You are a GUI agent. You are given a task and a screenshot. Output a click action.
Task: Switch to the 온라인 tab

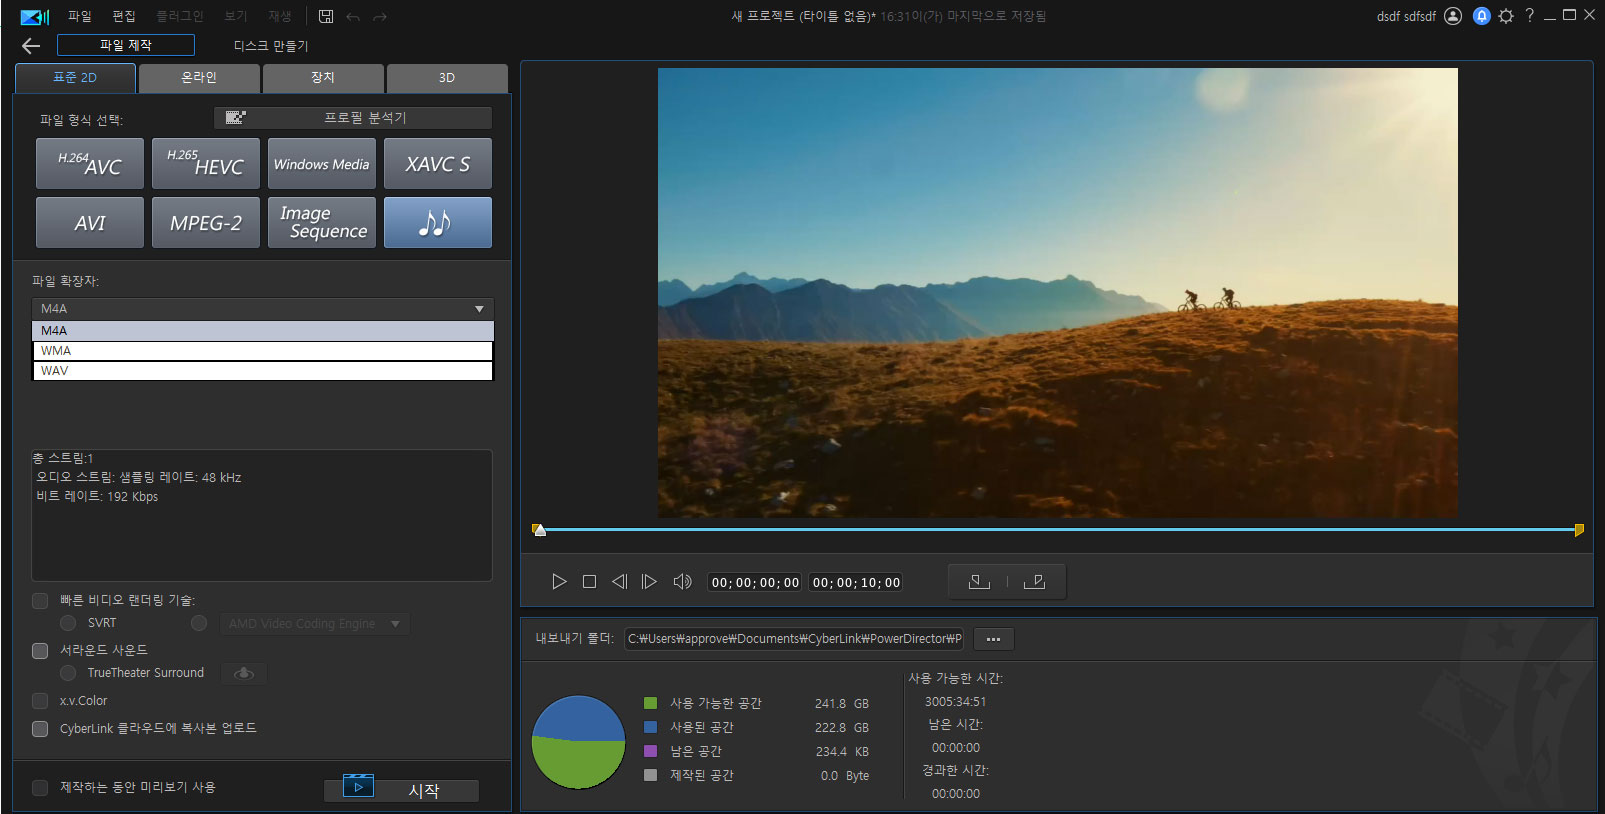point(199,78)
